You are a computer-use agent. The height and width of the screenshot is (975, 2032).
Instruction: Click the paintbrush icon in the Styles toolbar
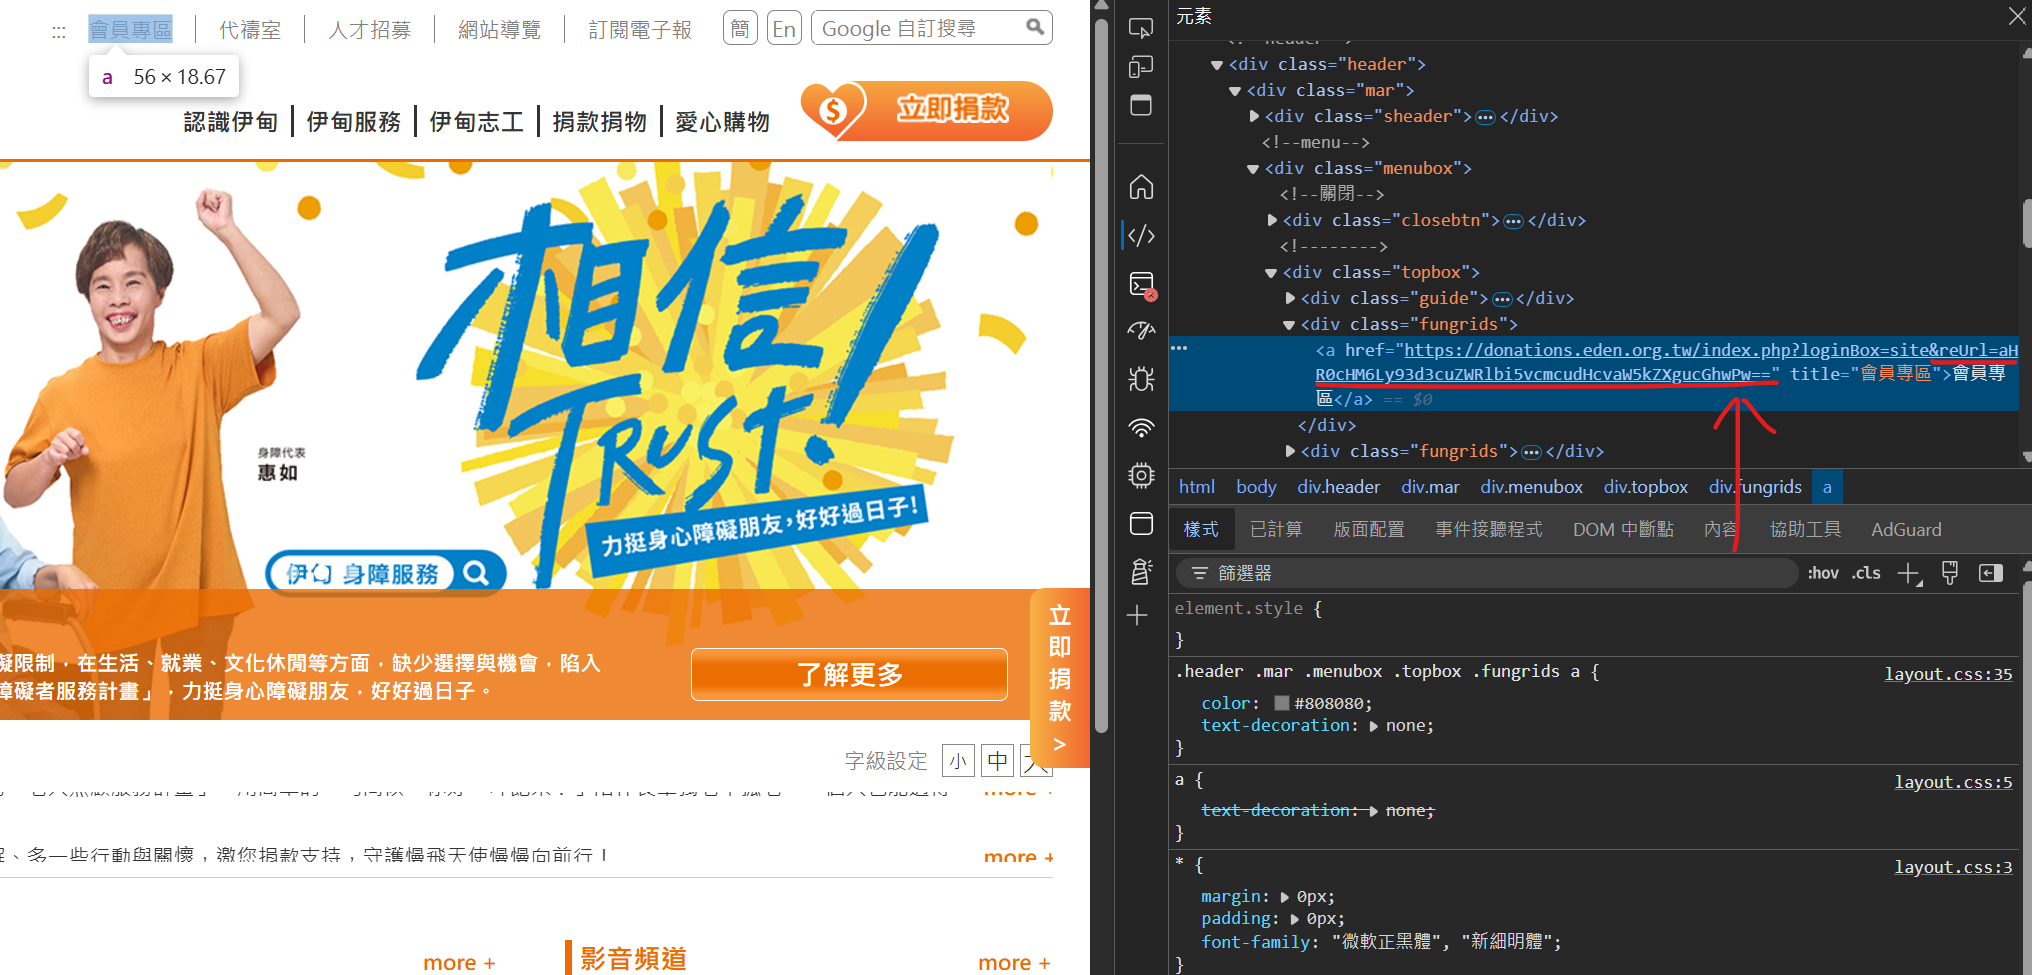coord(1949,573)
